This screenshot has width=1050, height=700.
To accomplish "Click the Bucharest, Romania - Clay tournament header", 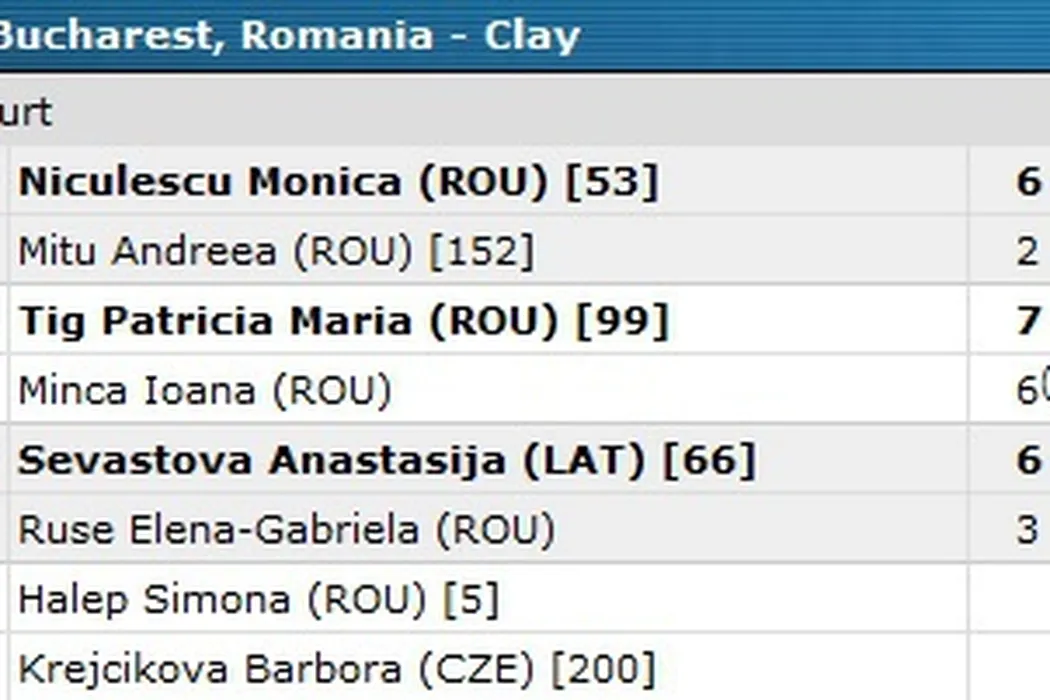I will [x=290, y=36].
